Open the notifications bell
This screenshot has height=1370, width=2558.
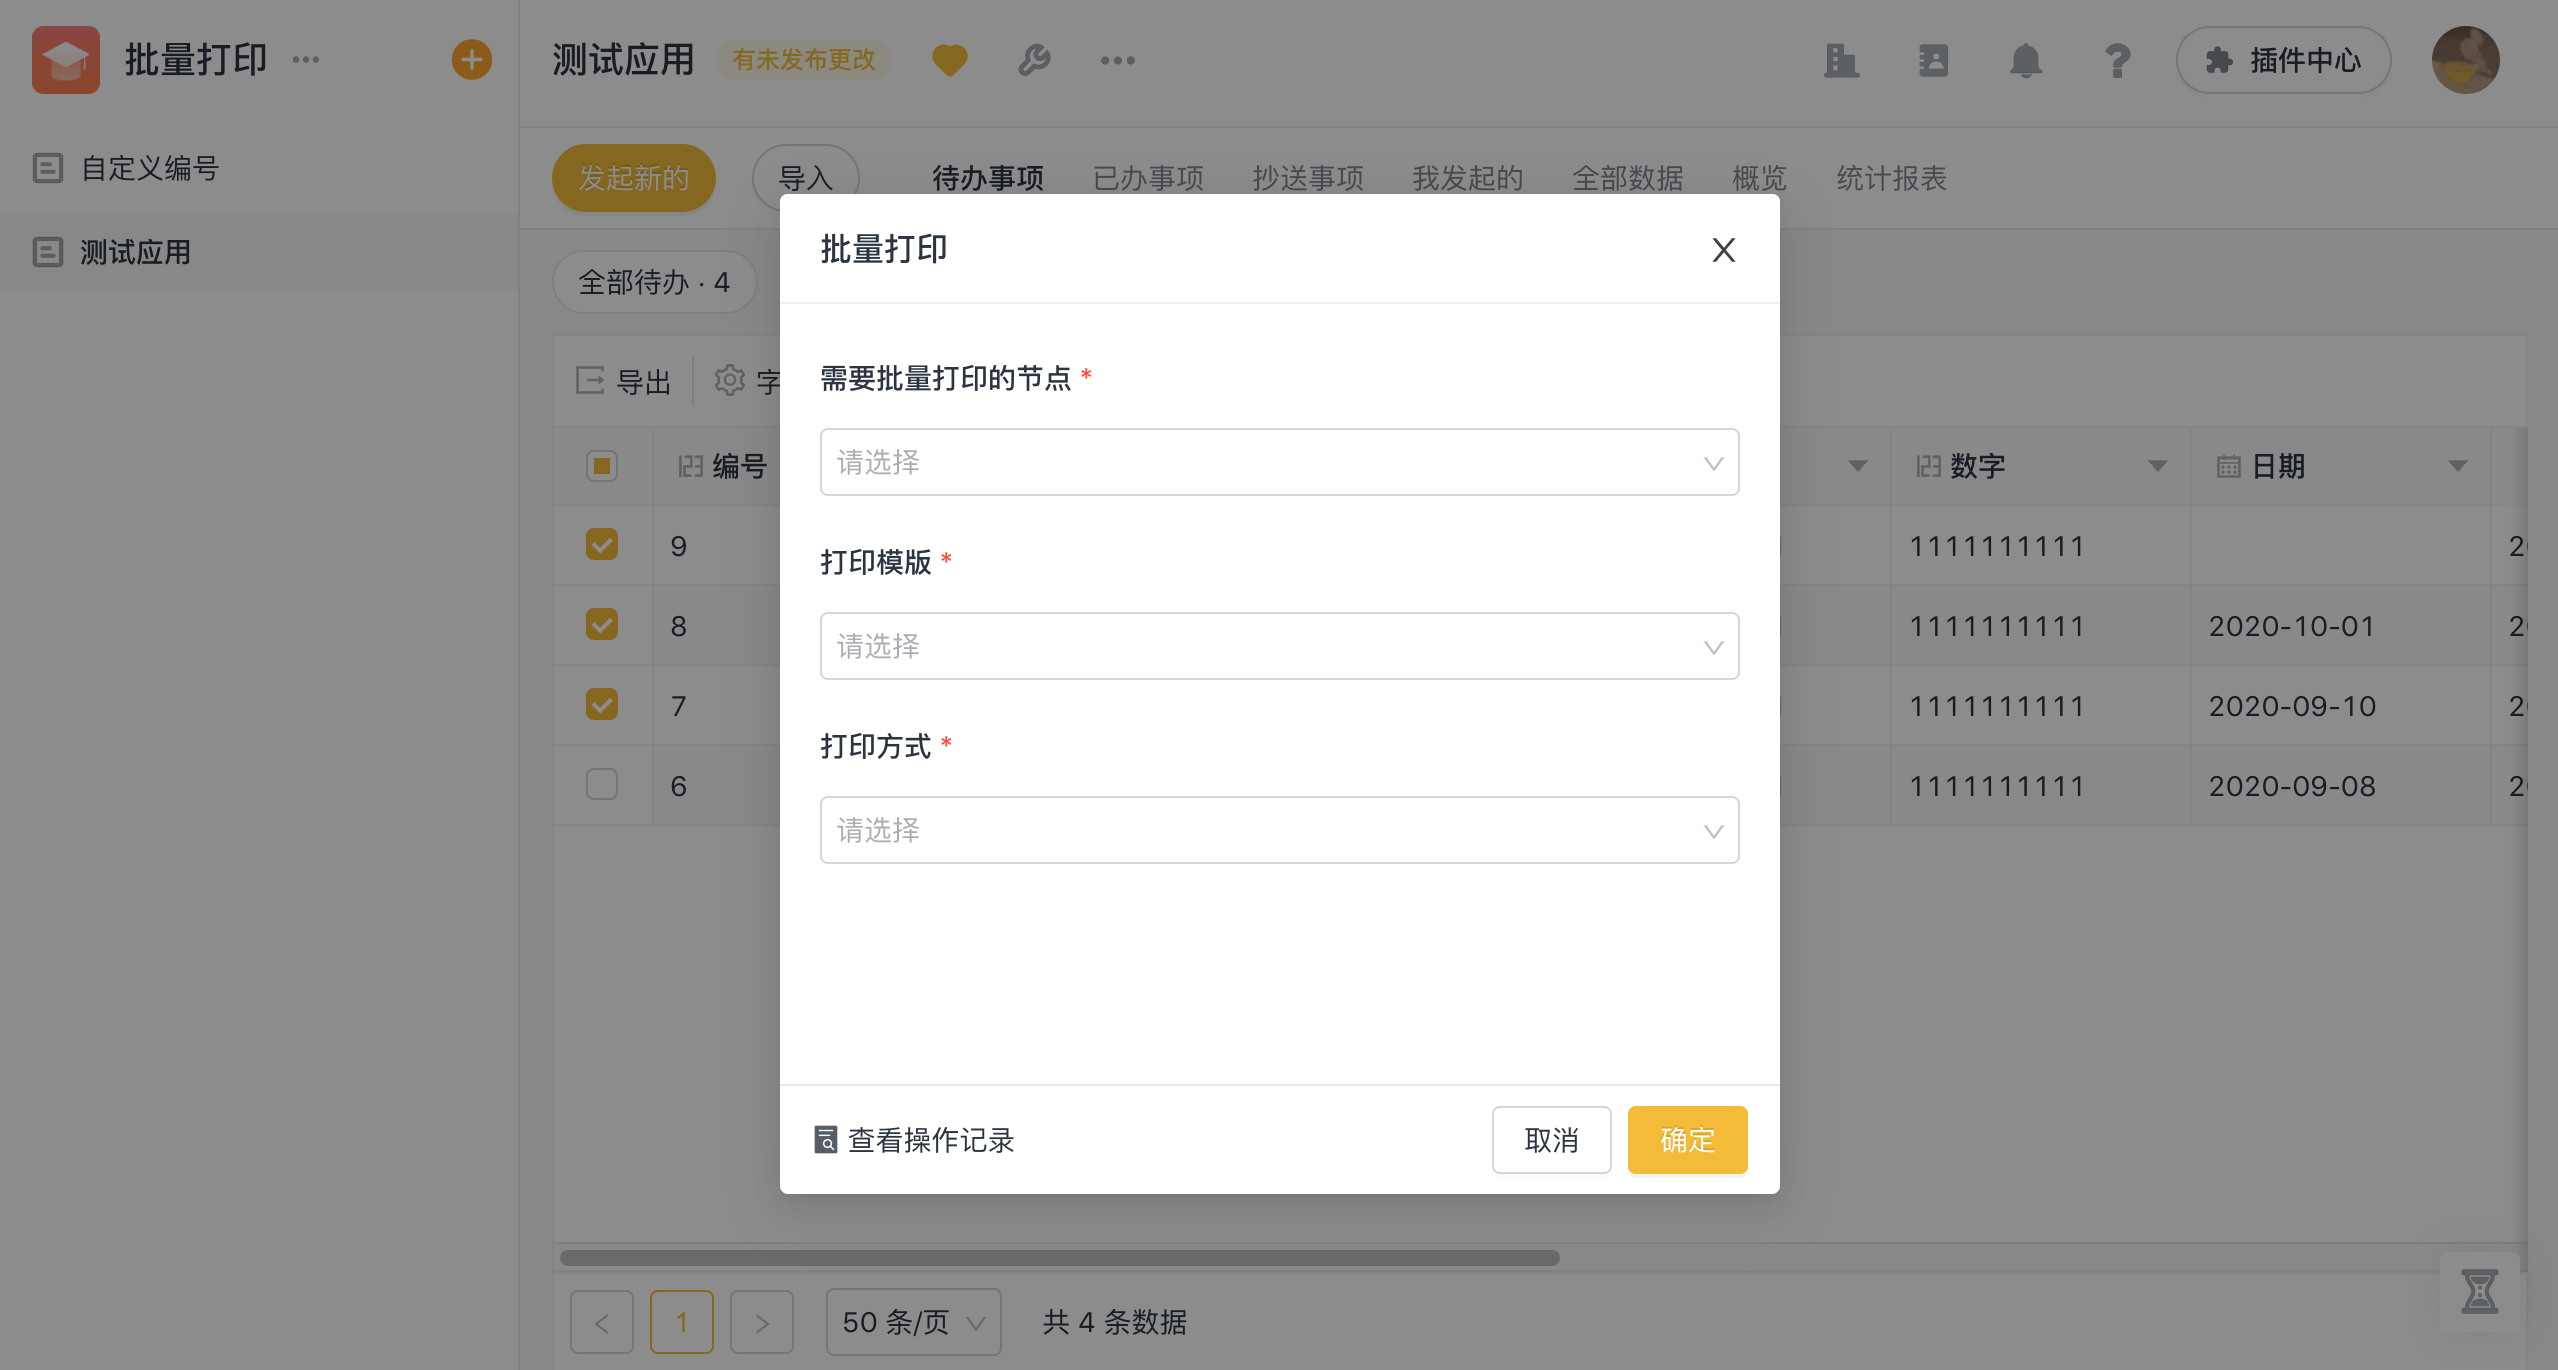click(2025, 61)
